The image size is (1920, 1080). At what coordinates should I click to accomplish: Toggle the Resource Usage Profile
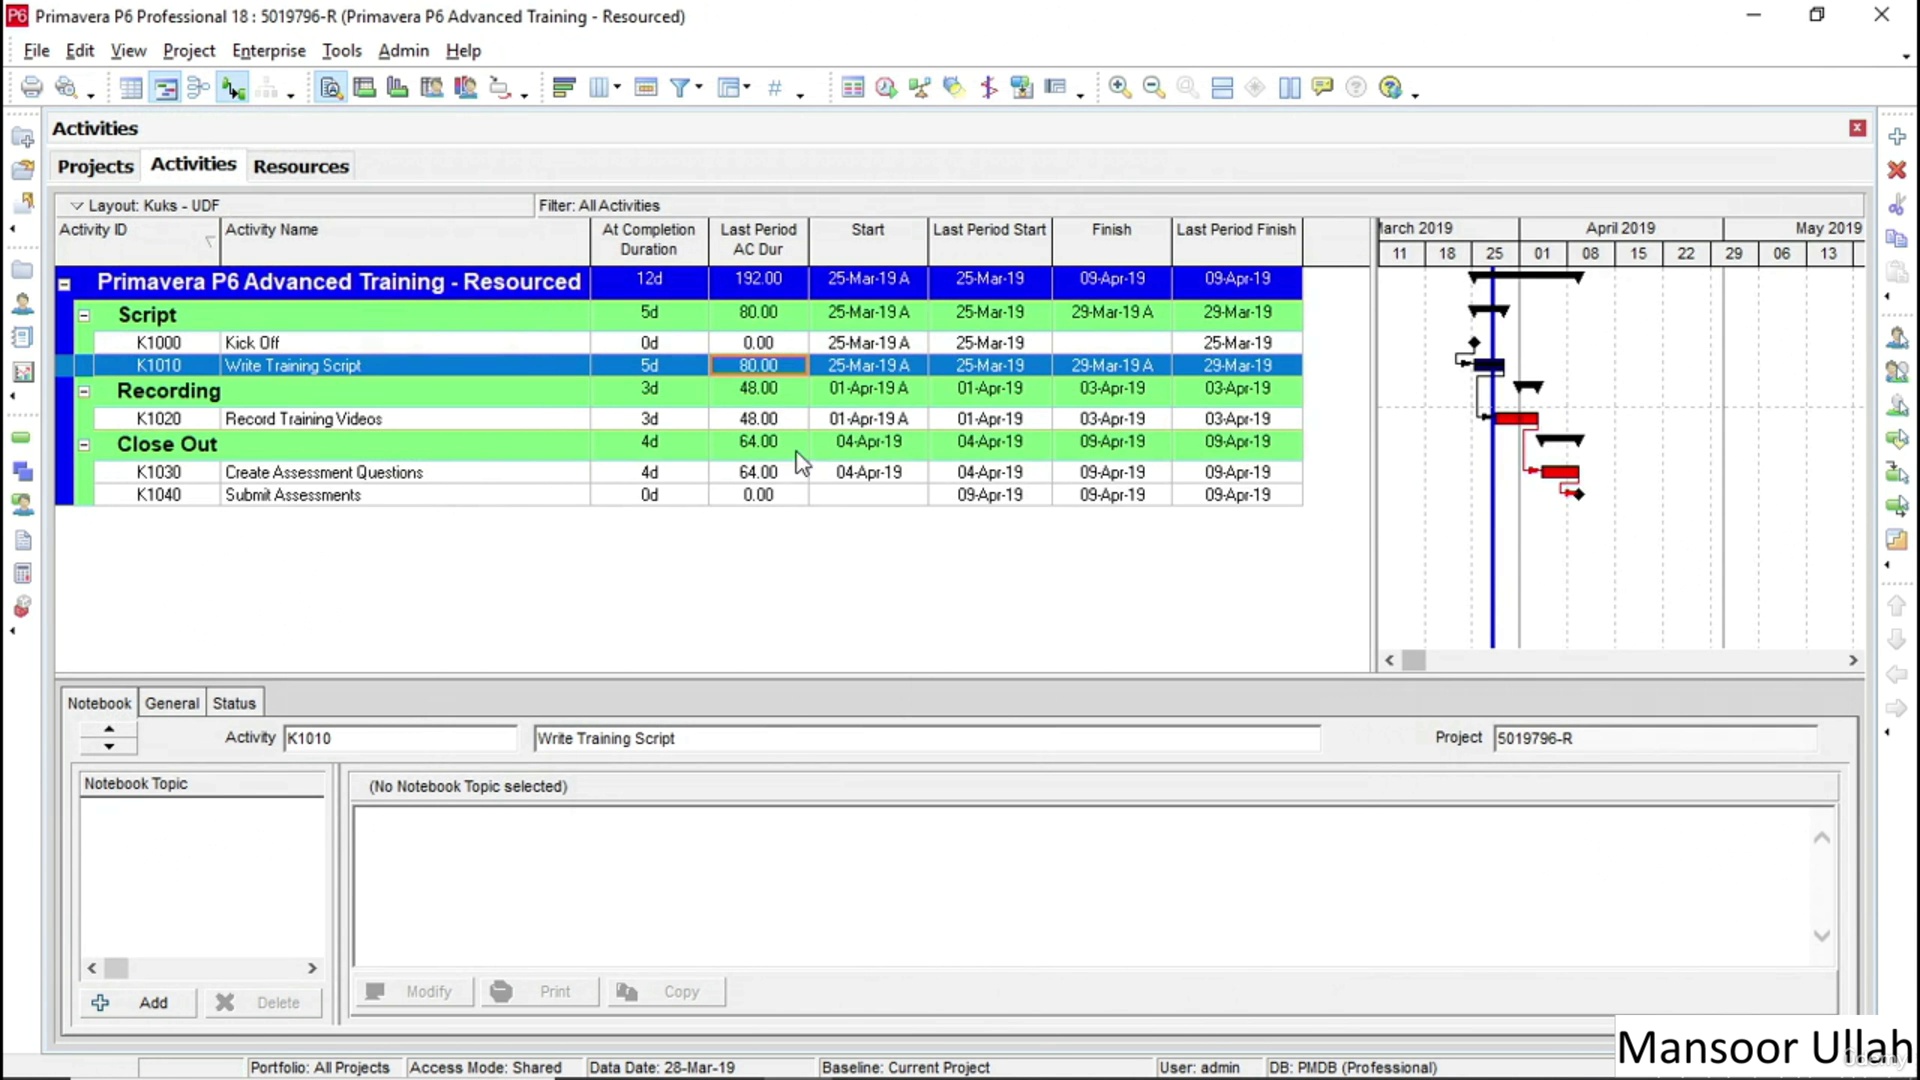coord(466,88)
